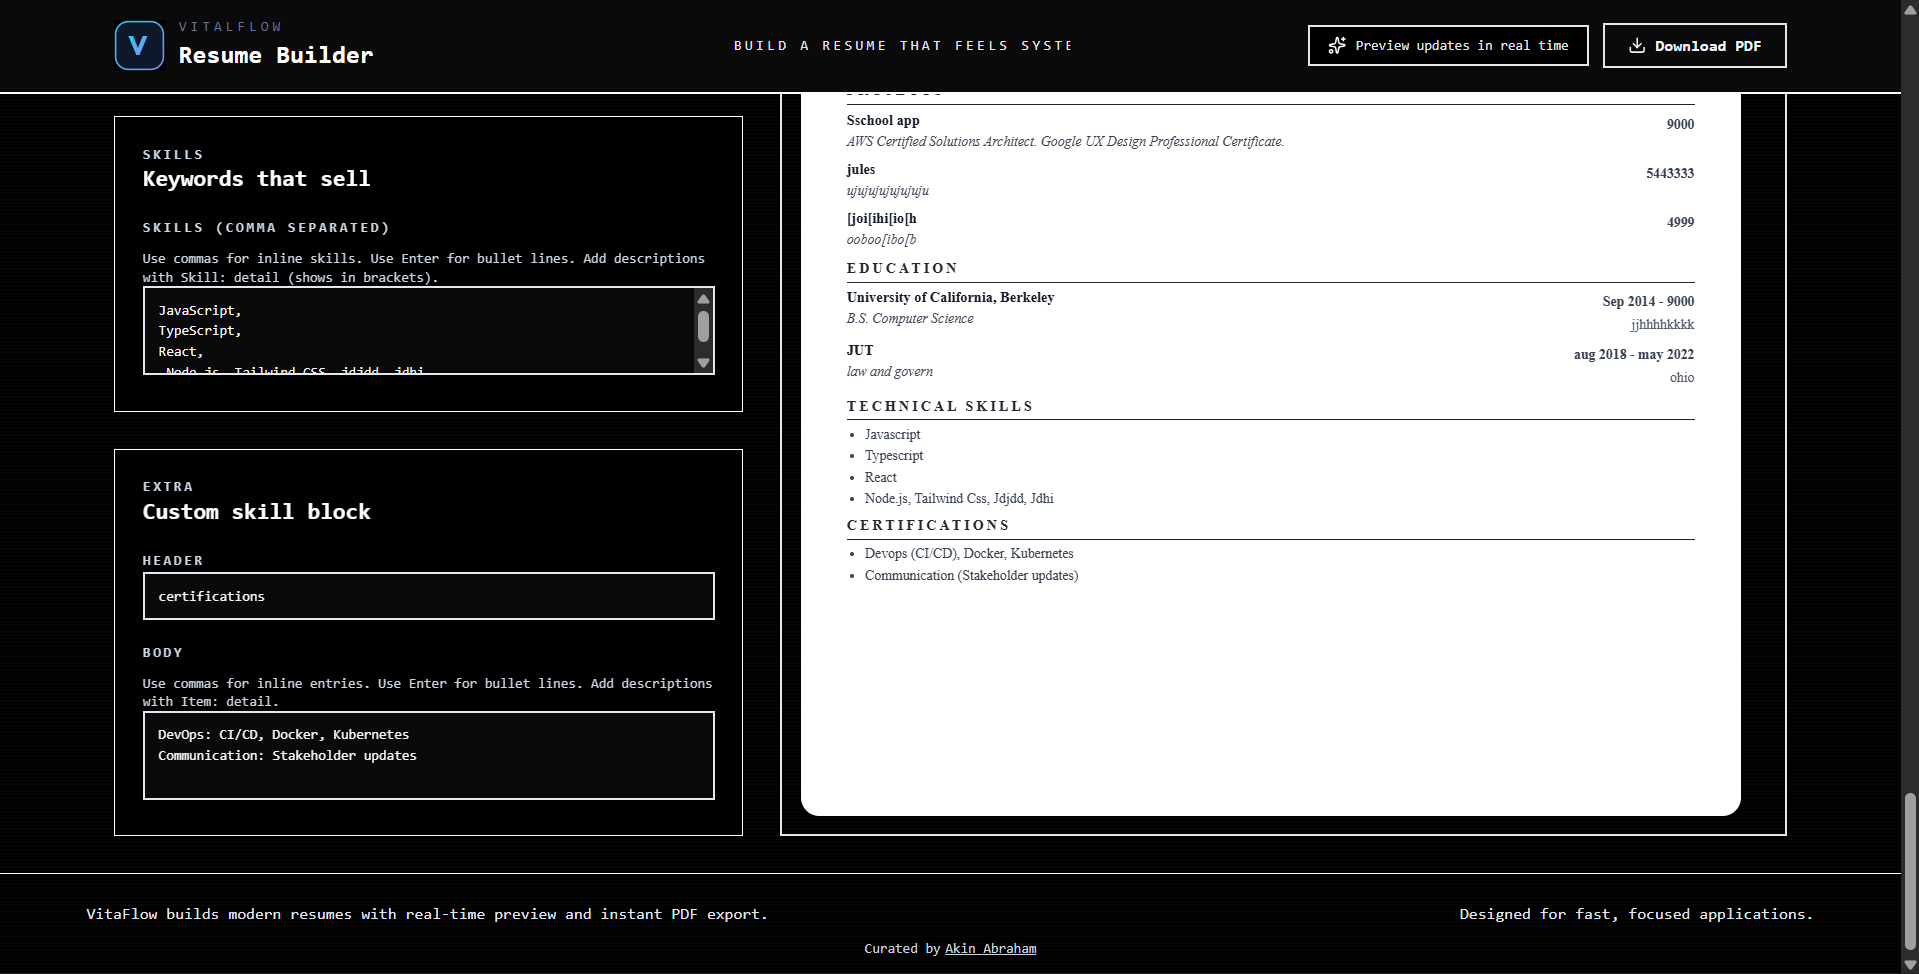This screenshot has width=1919, height=974.
Task: Click the up arrow of the page scrollbar
Action: pyautogui.click(x=1910, y=8)
